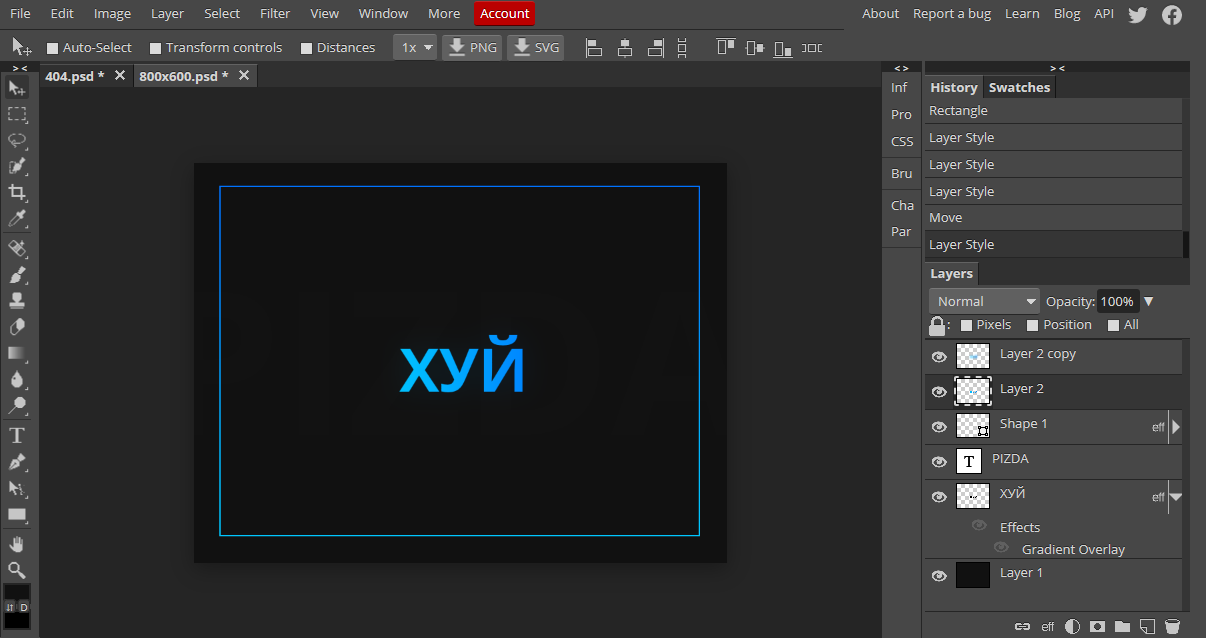Select the Lasso tool
Screen dimensions: 1206x638
pos(17,140)
